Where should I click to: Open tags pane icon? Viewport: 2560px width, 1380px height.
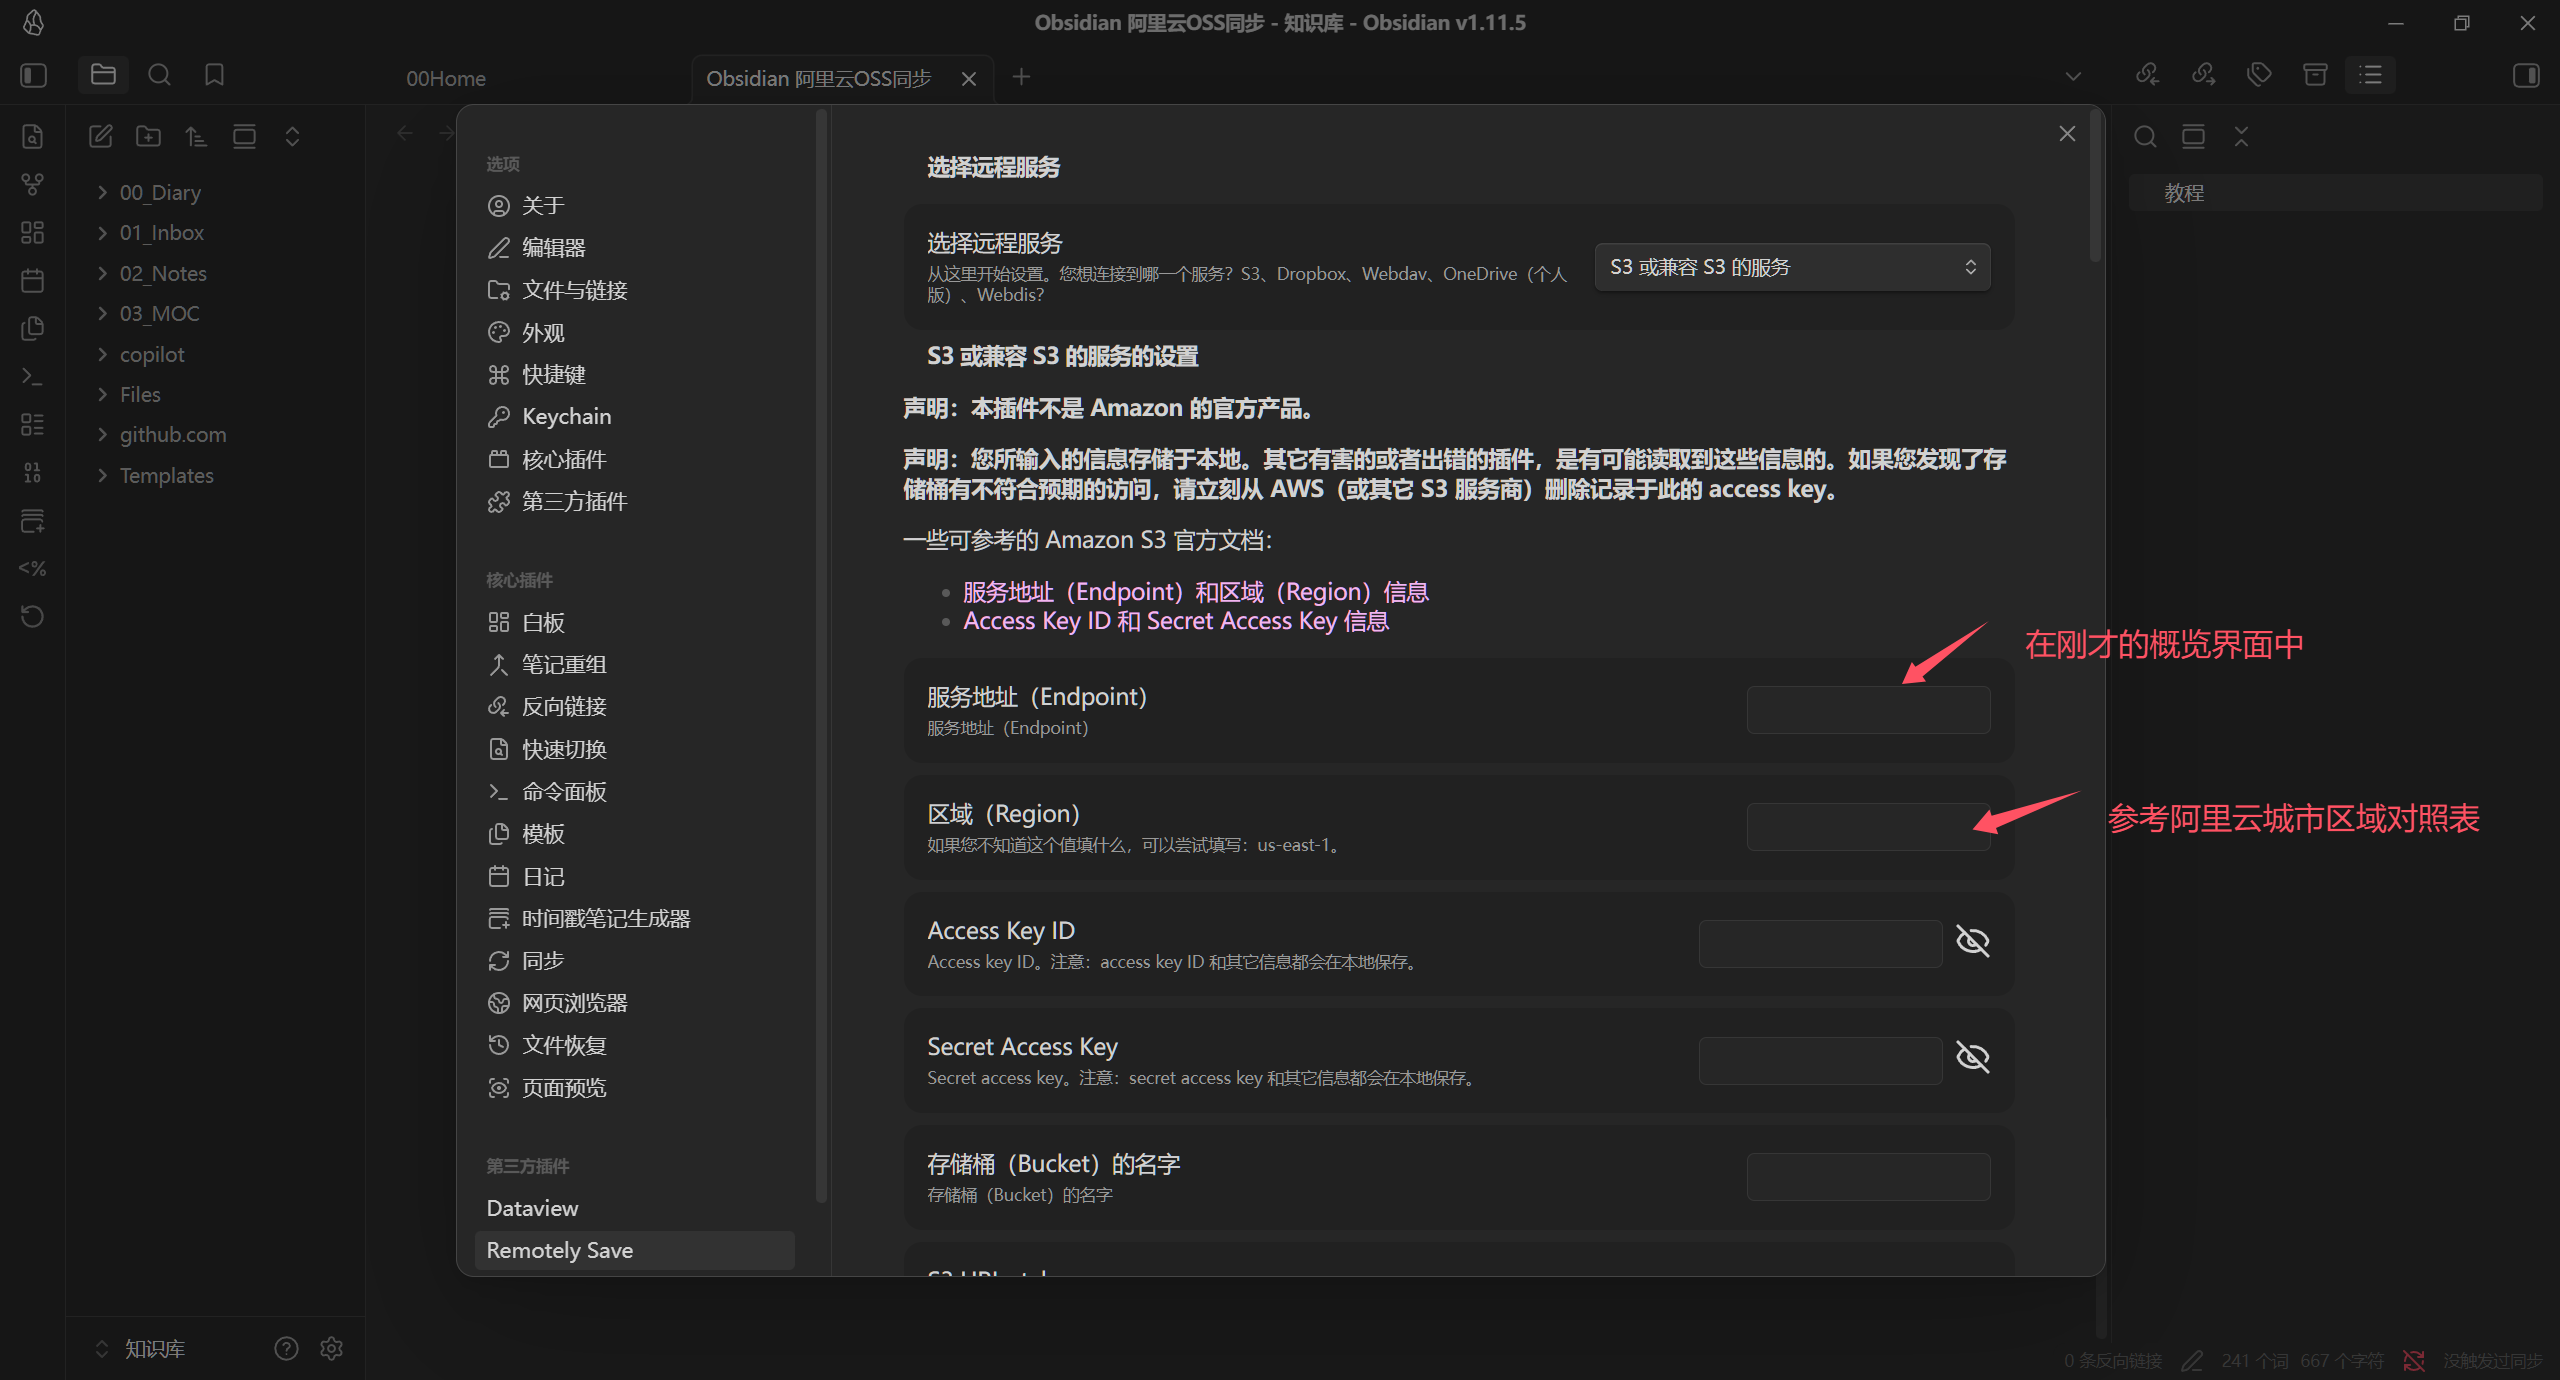click(x=2259, y=75)
